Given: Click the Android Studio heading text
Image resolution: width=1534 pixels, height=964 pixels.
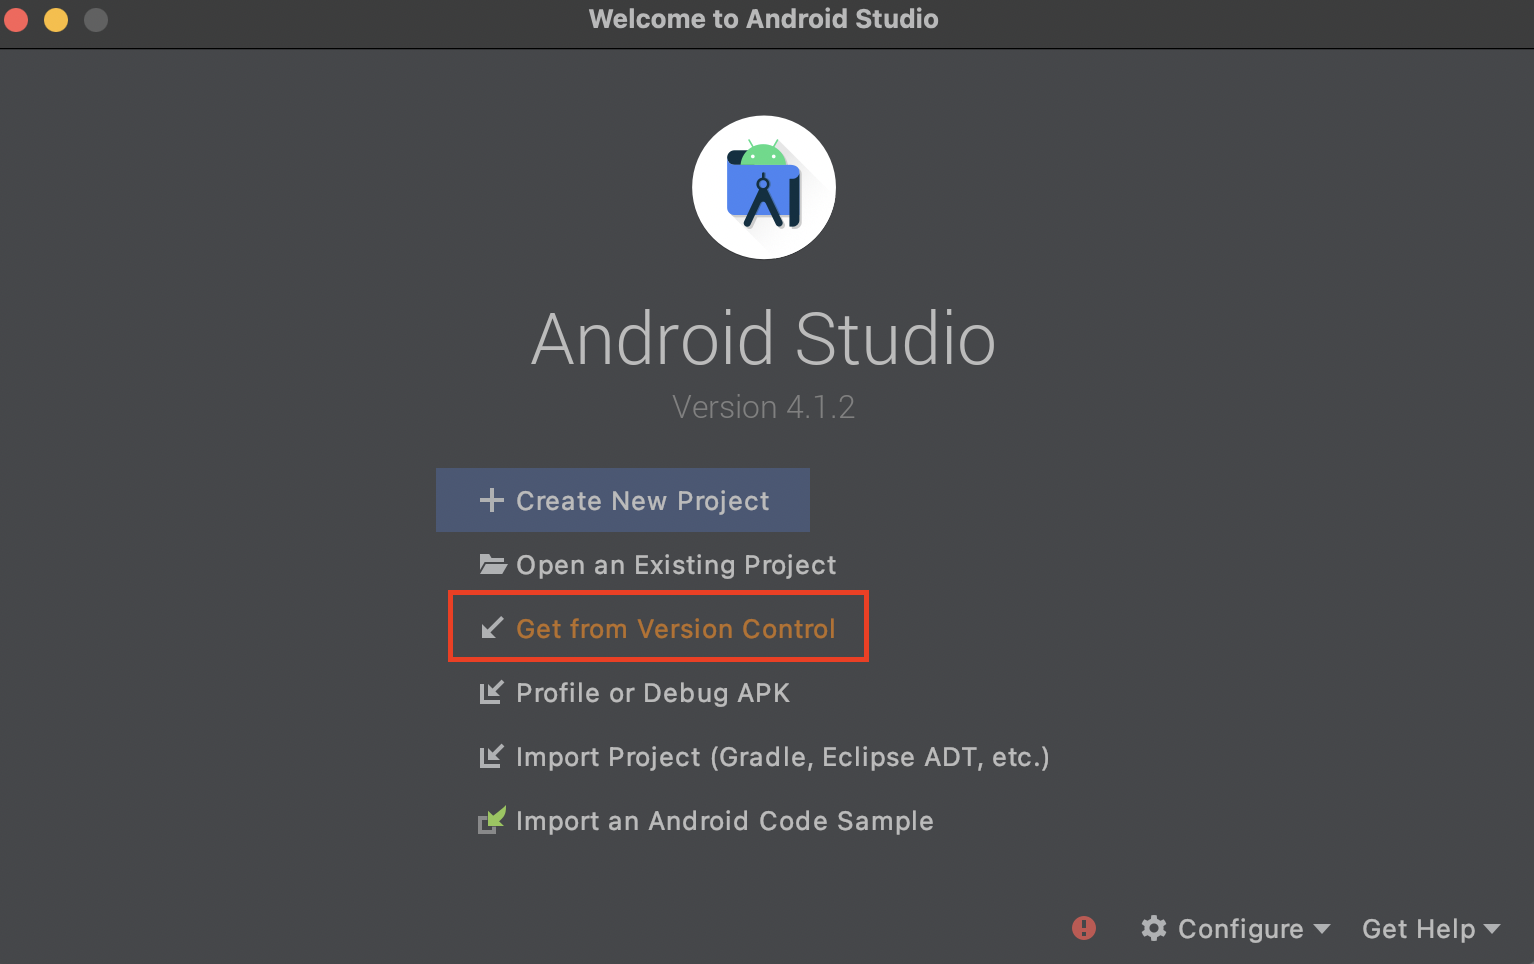Looking at the screenshot, I should [x=764, y=338].
